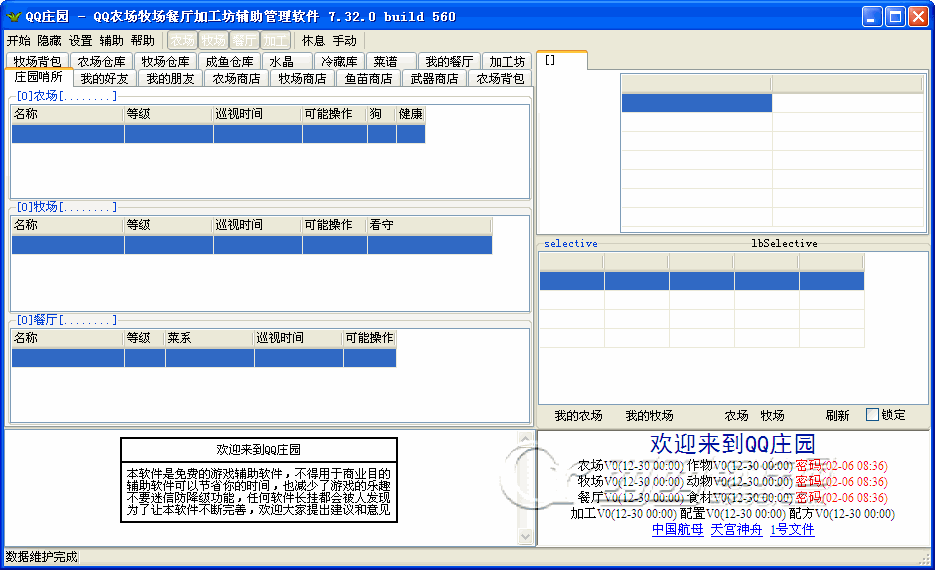Switch to the 鱼苗商店 tab

[369, 78]
